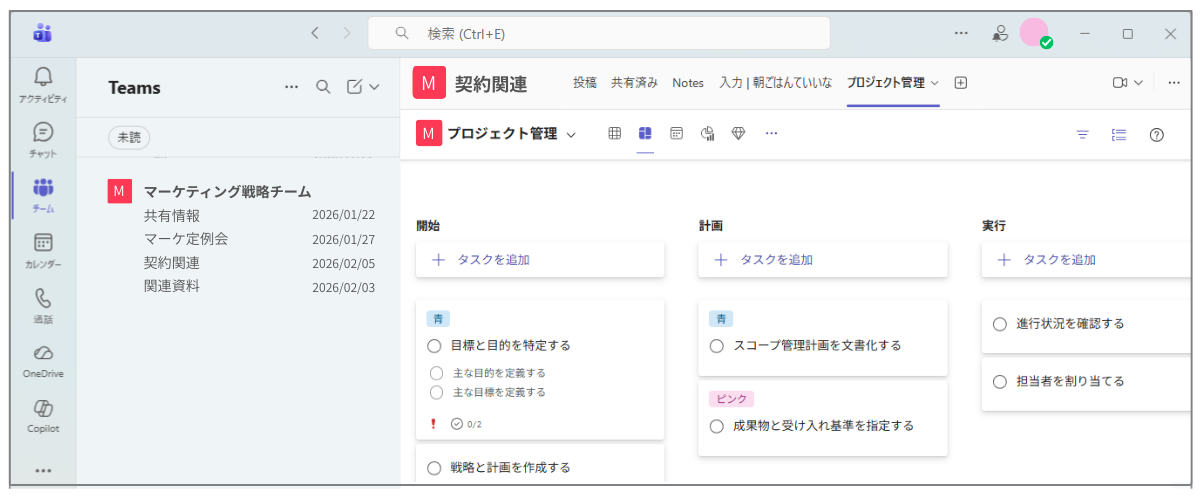The image size is (1200, 500).
Task: Check off 主な目的を定義する checklist item
Action: (436, 373)
